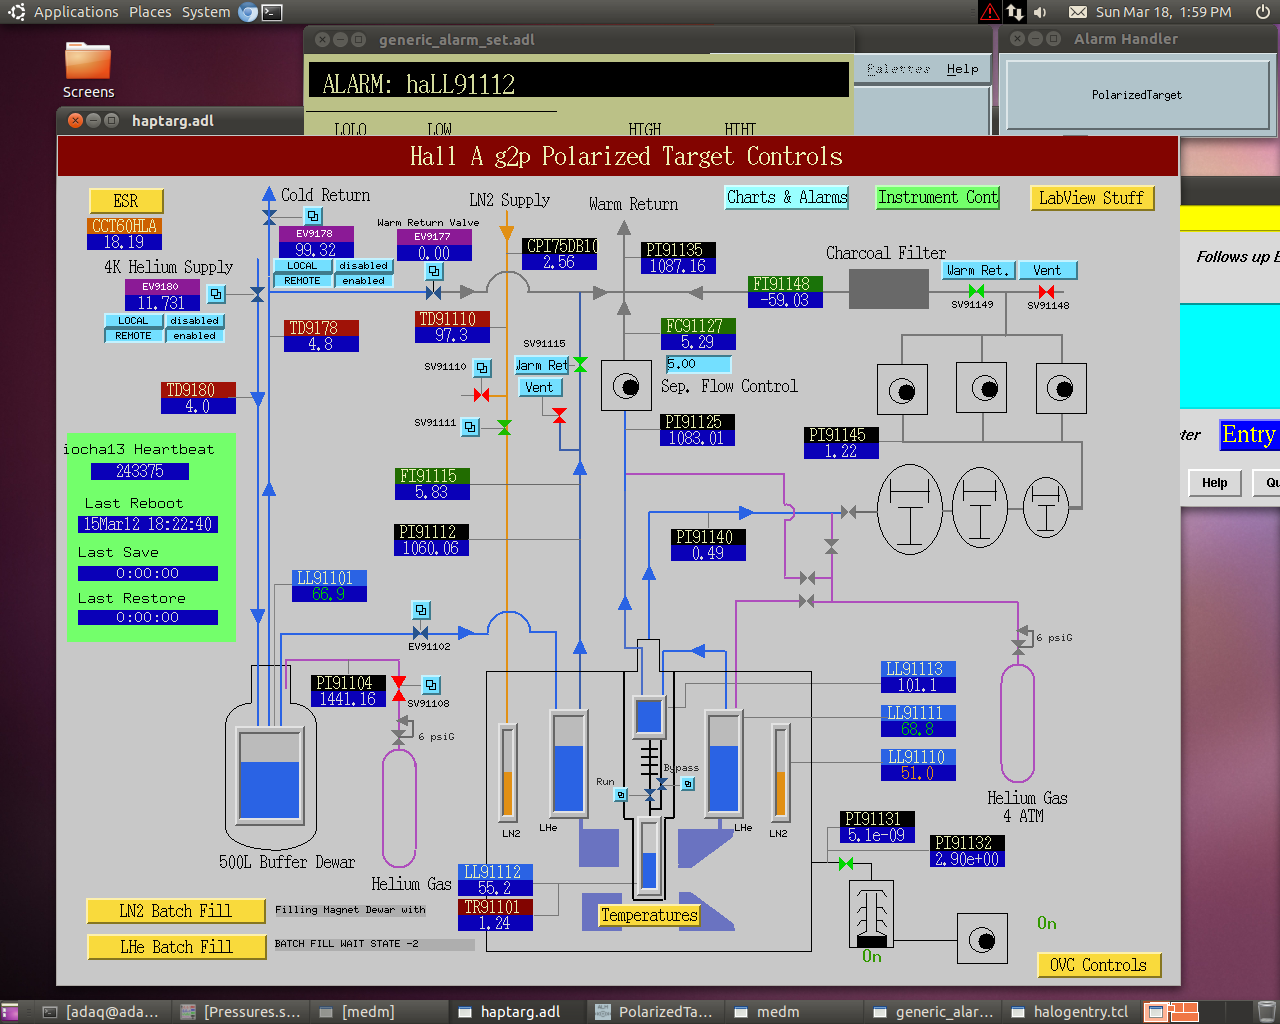Viewport: 1280px width, 1024px height.
Task: Click Vent button by charcoal filter
Action: [1047, 270]
